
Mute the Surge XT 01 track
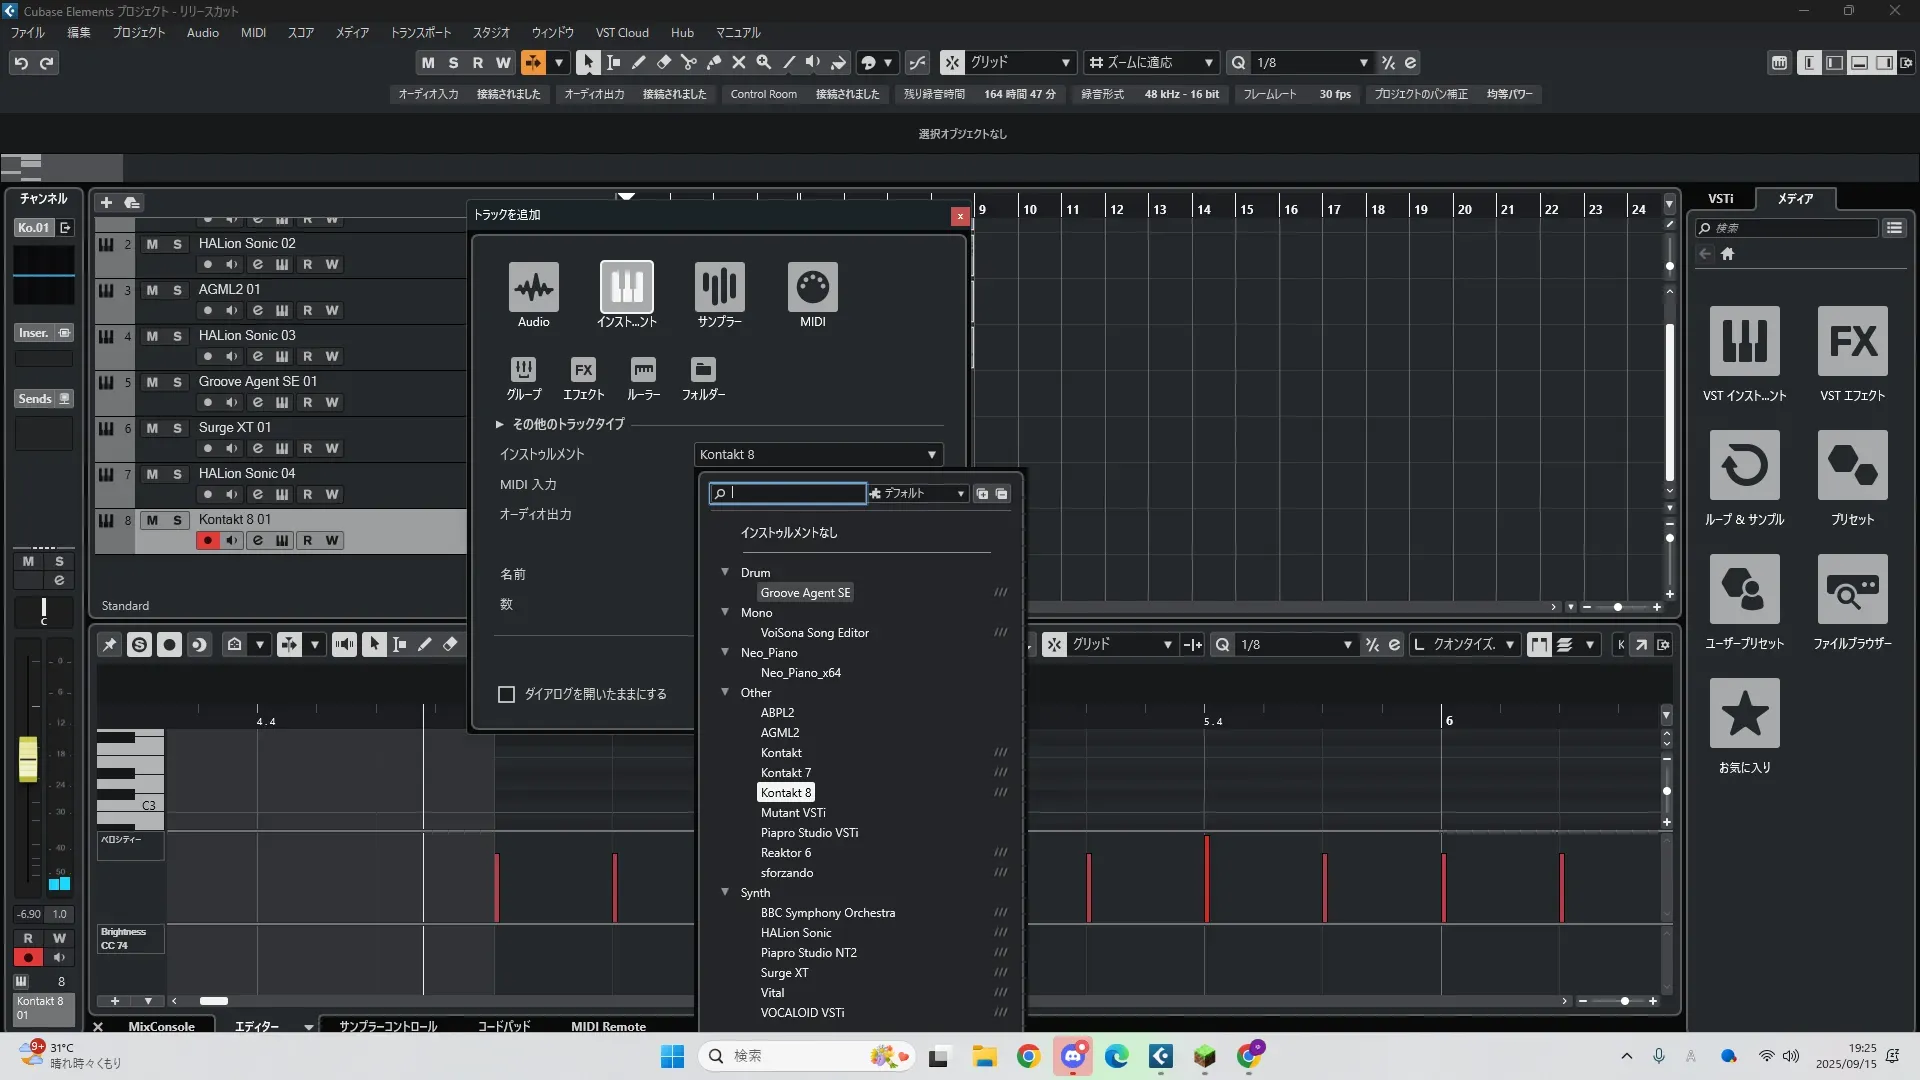(x=152, y=428)
